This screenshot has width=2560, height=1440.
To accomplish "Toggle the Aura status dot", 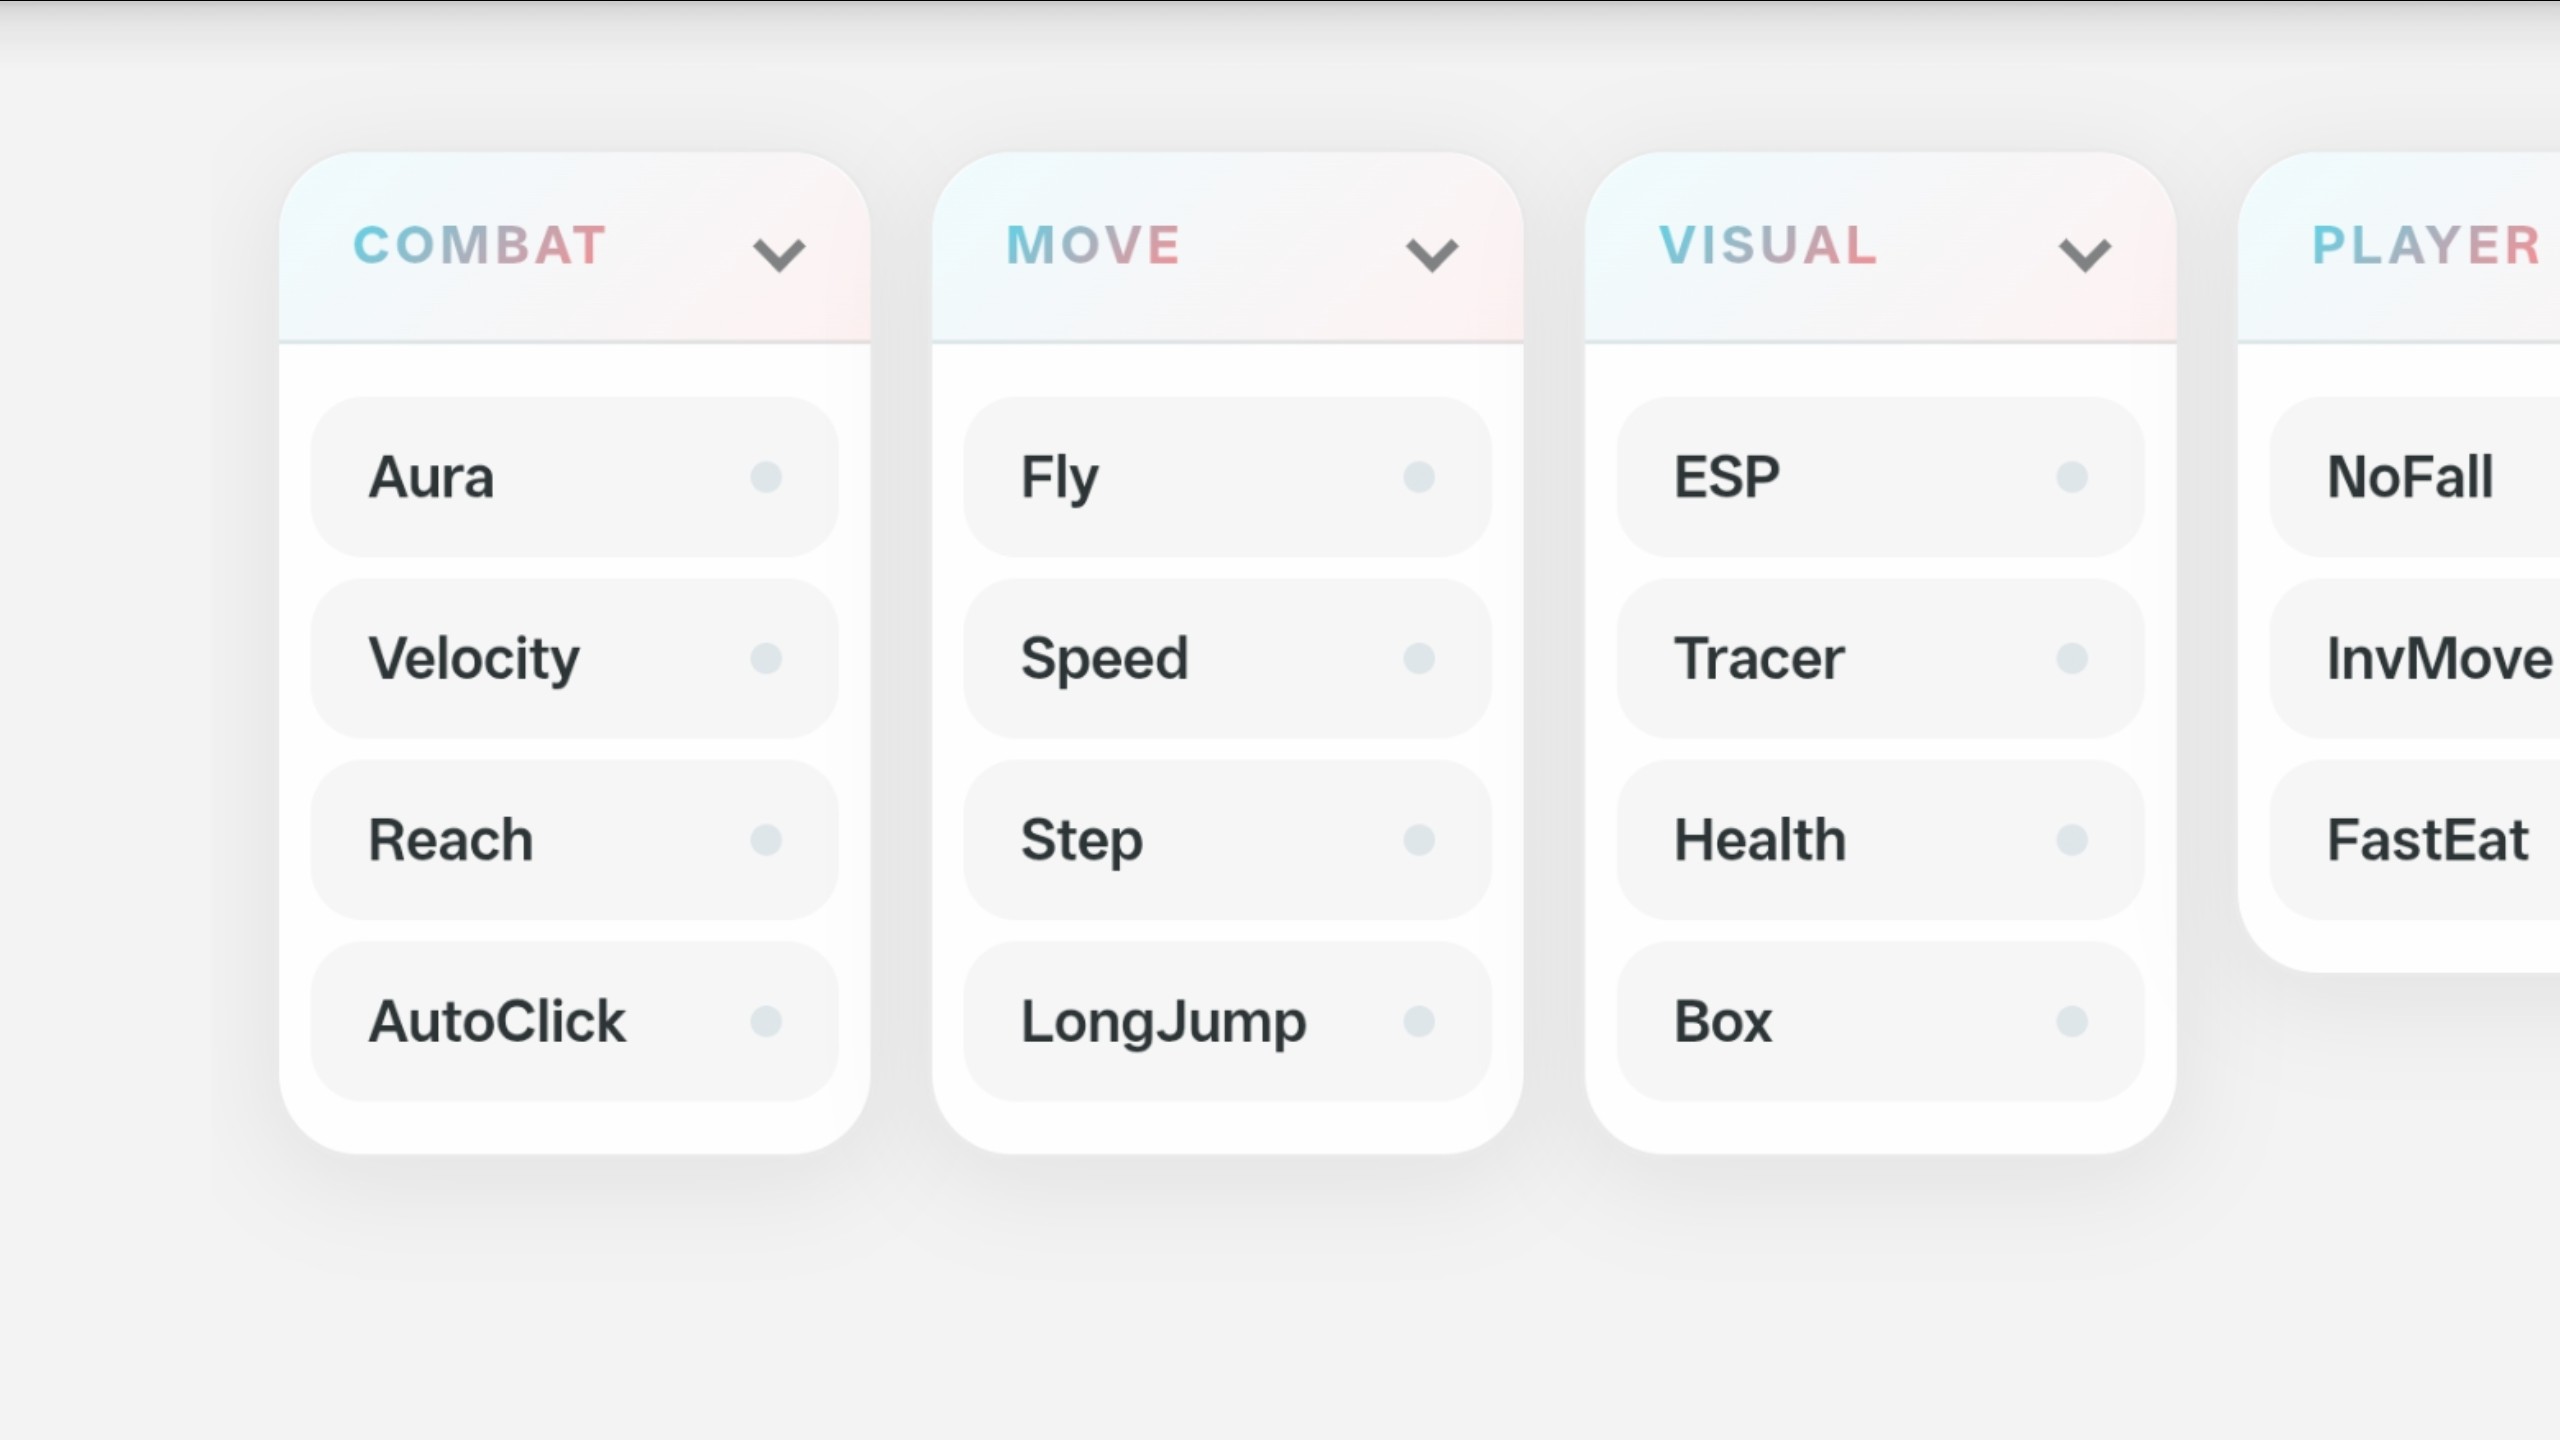I will tap(766, 477).
